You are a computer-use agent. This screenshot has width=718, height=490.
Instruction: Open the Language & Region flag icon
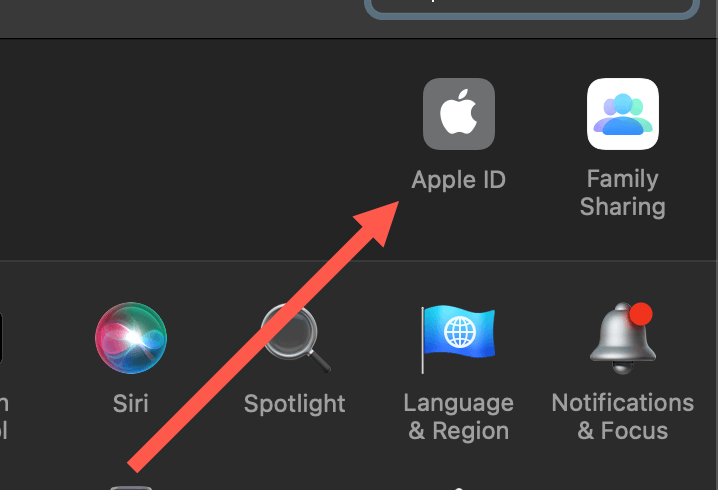pos(458,339)
